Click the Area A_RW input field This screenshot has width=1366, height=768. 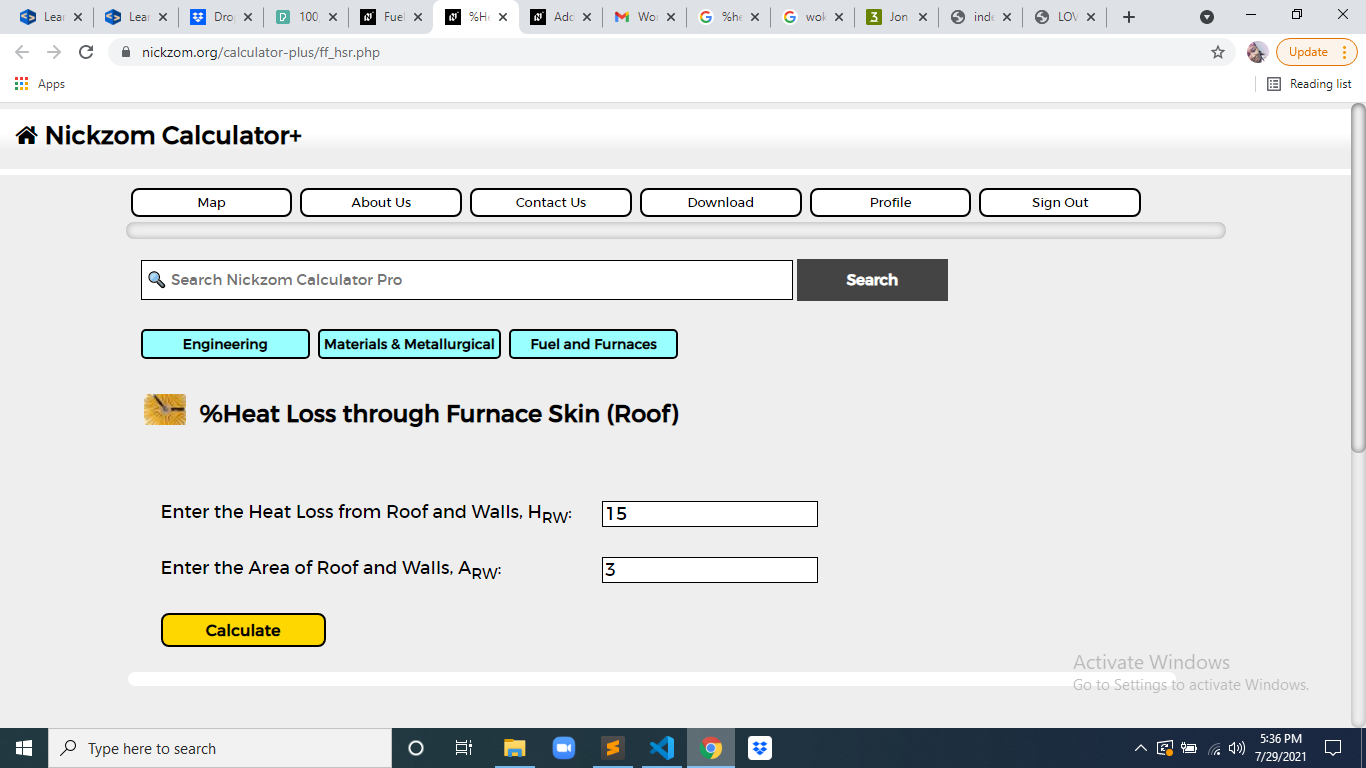710,570
